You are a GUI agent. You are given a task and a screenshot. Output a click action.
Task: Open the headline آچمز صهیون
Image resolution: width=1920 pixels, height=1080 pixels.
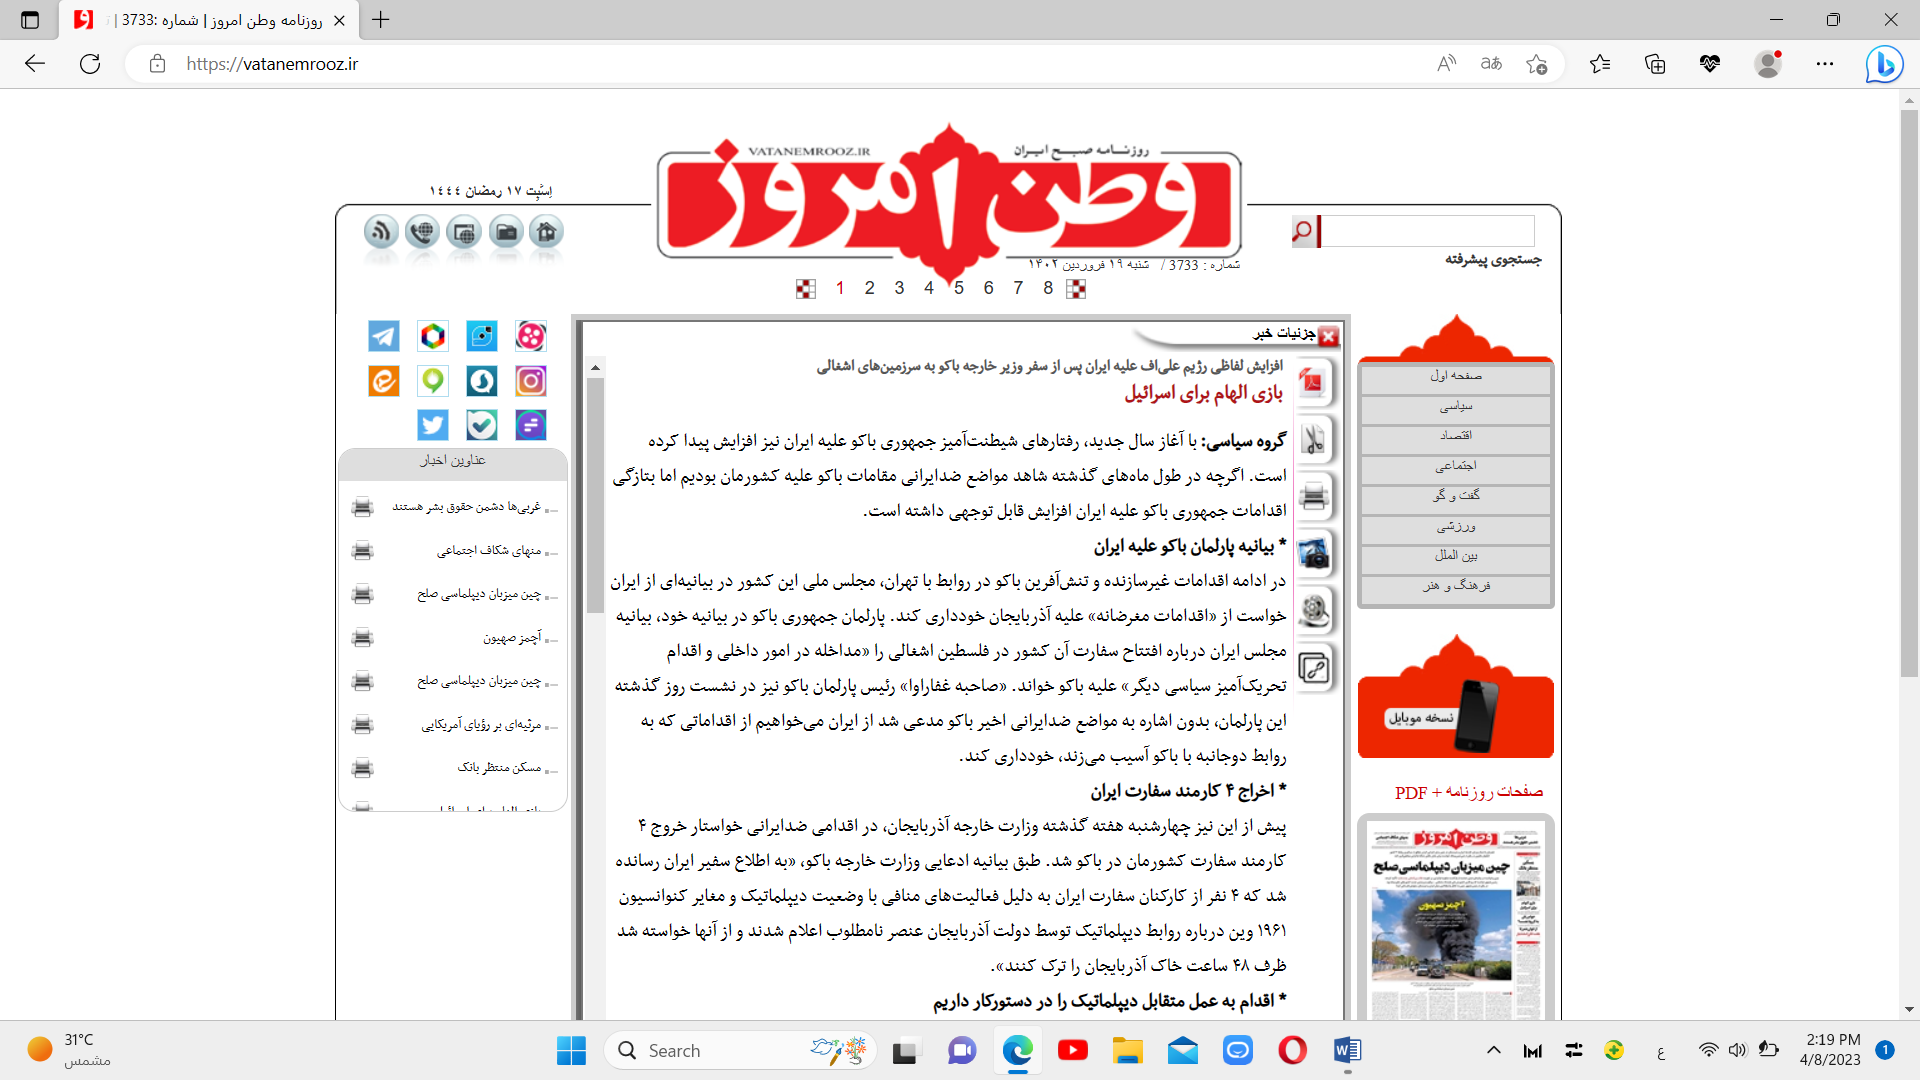(x=512, y=638)
